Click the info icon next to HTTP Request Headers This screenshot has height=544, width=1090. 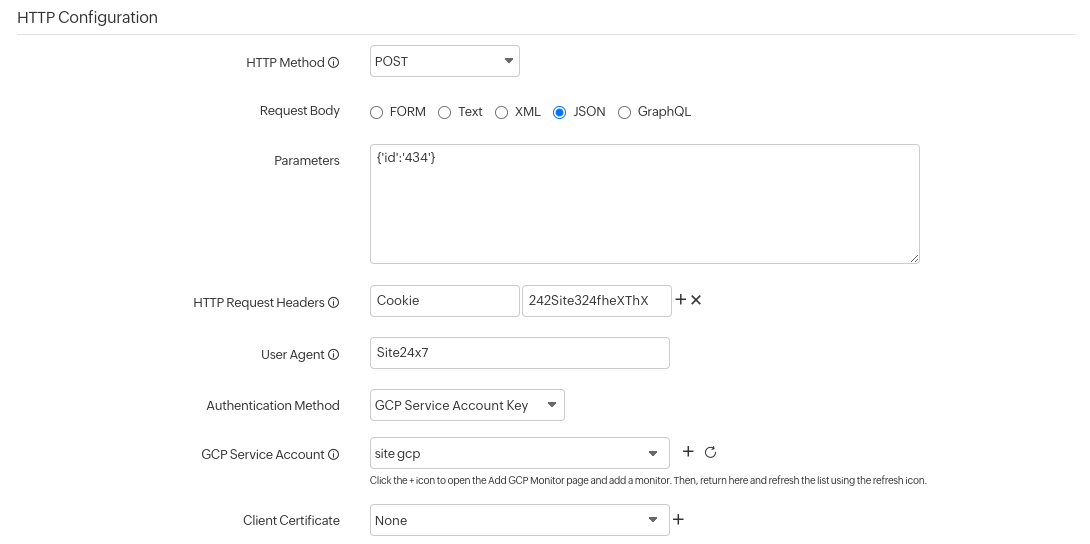coord(334,303)
